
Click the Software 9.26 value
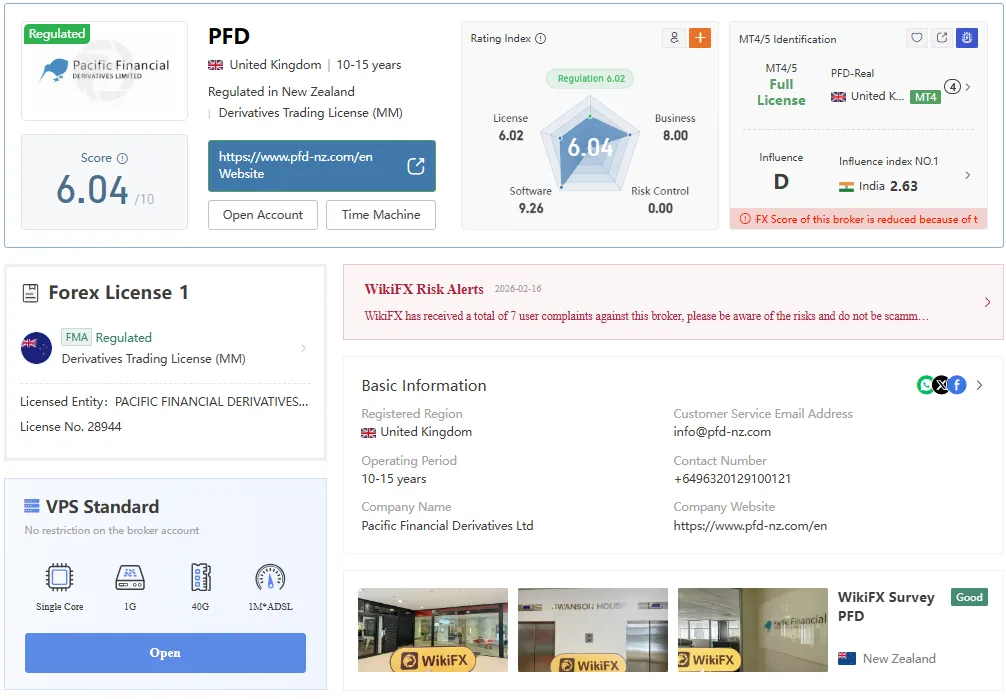pos(531,208)
